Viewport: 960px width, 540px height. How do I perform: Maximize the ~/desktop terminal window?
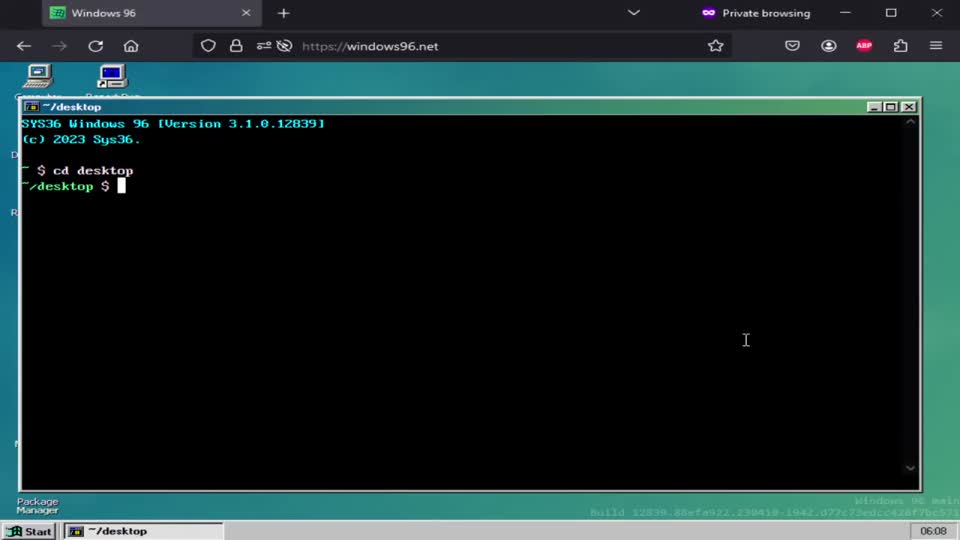click(x=891, y=107)
